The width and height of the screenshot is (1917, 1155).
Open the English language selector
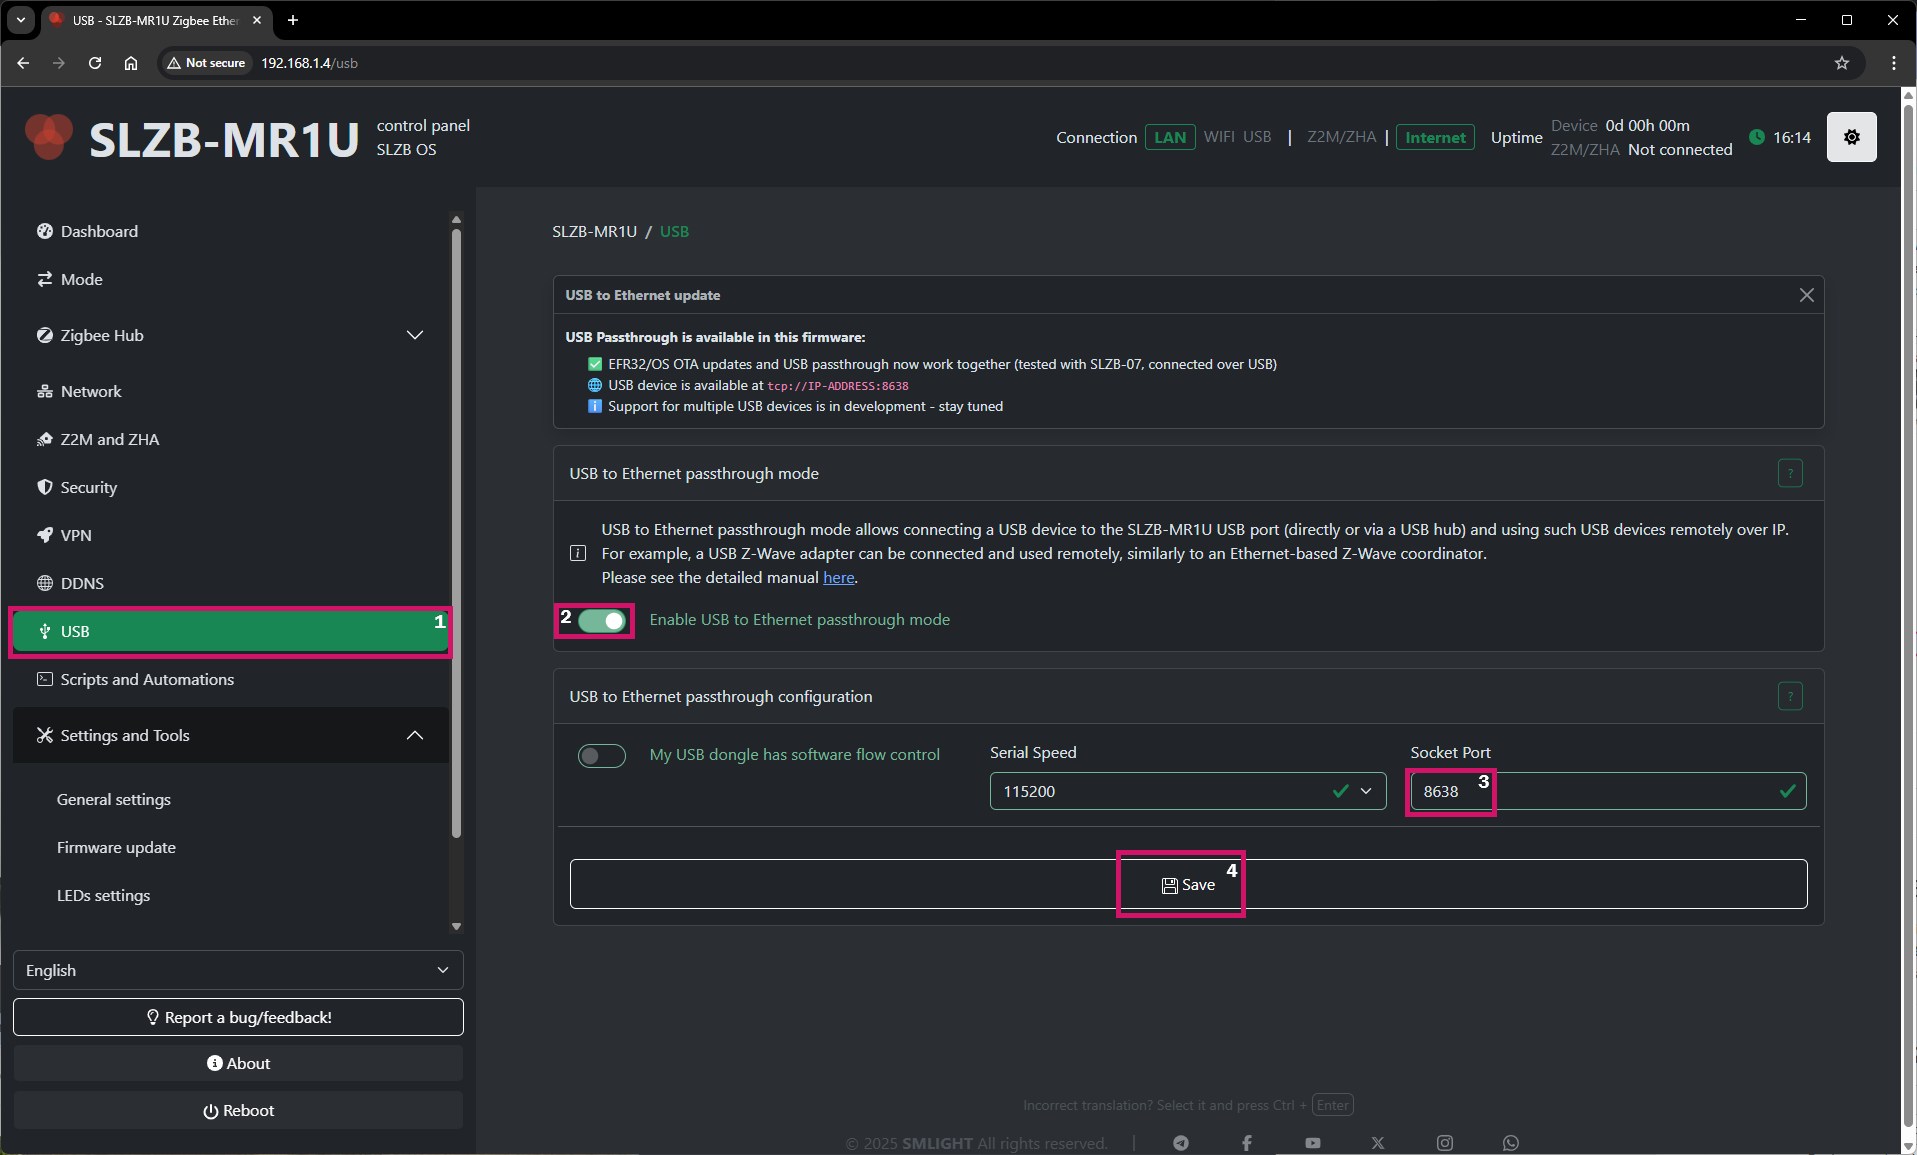237,970
